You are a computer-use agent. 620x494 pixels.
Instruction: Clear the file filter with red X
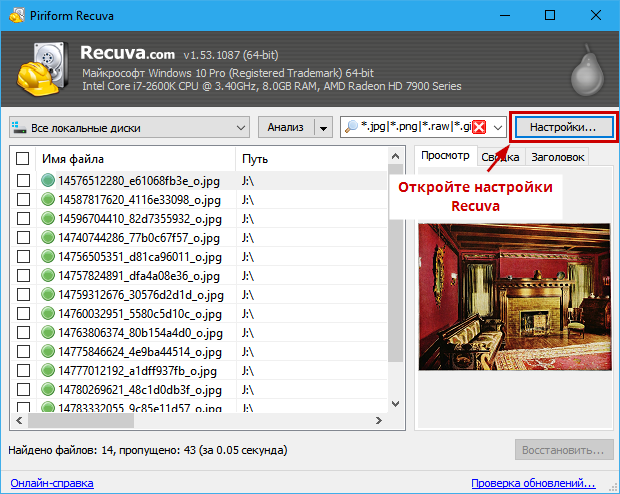tap(479, 127)
